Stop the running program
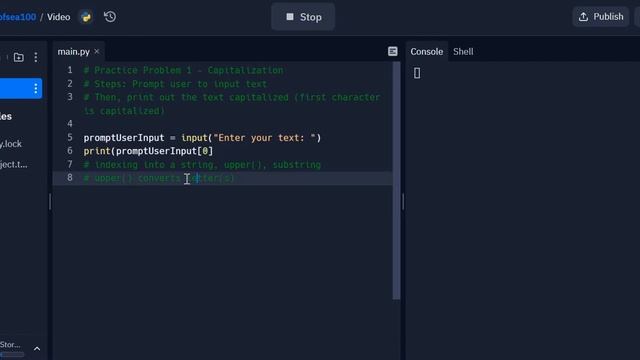The width and height of the screenshot is (640, 360). pos(303,17)
